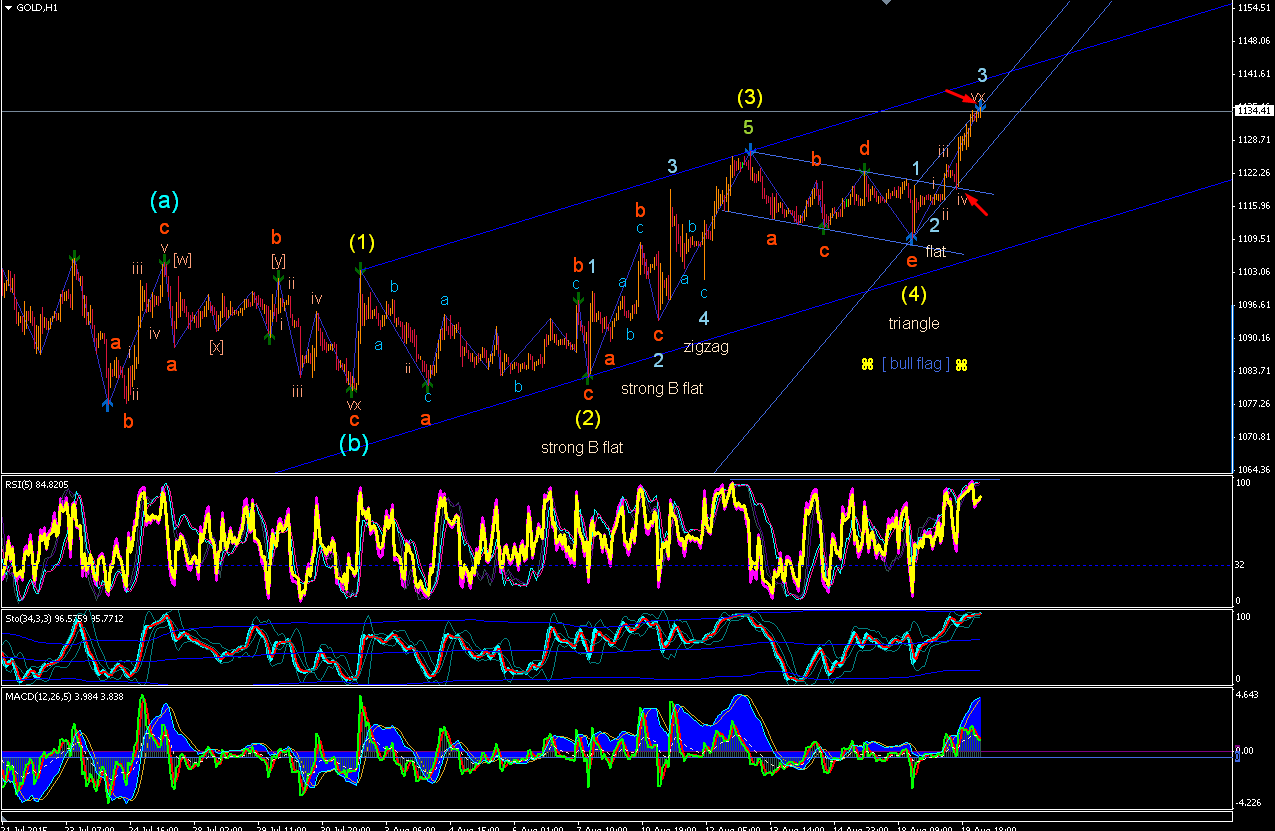The image size is (1275, 831).
Task: Click the 'zigzag' text annotation
Action: tap(706, 347)
